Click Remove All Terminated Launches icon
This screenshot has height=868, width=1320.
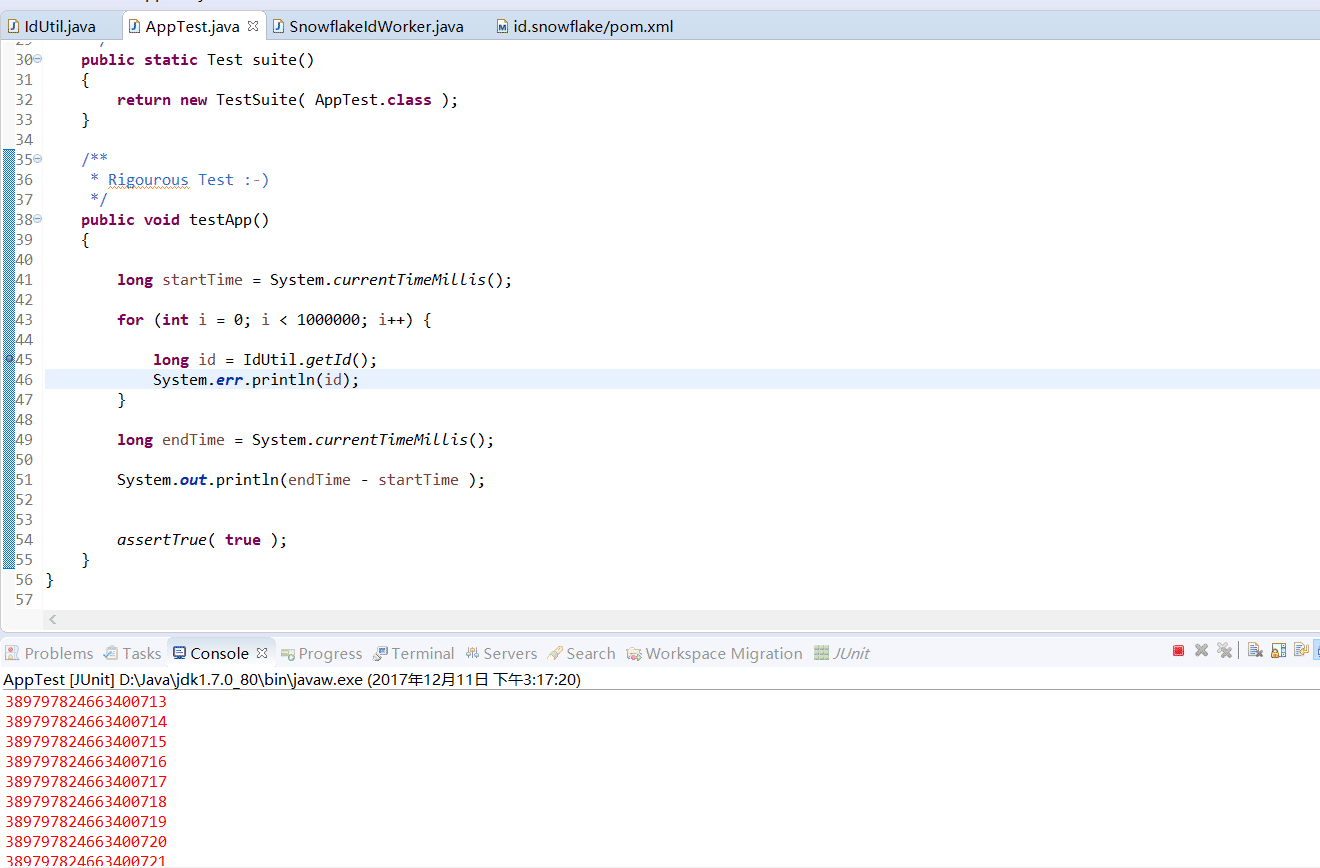coord(1224,651)
